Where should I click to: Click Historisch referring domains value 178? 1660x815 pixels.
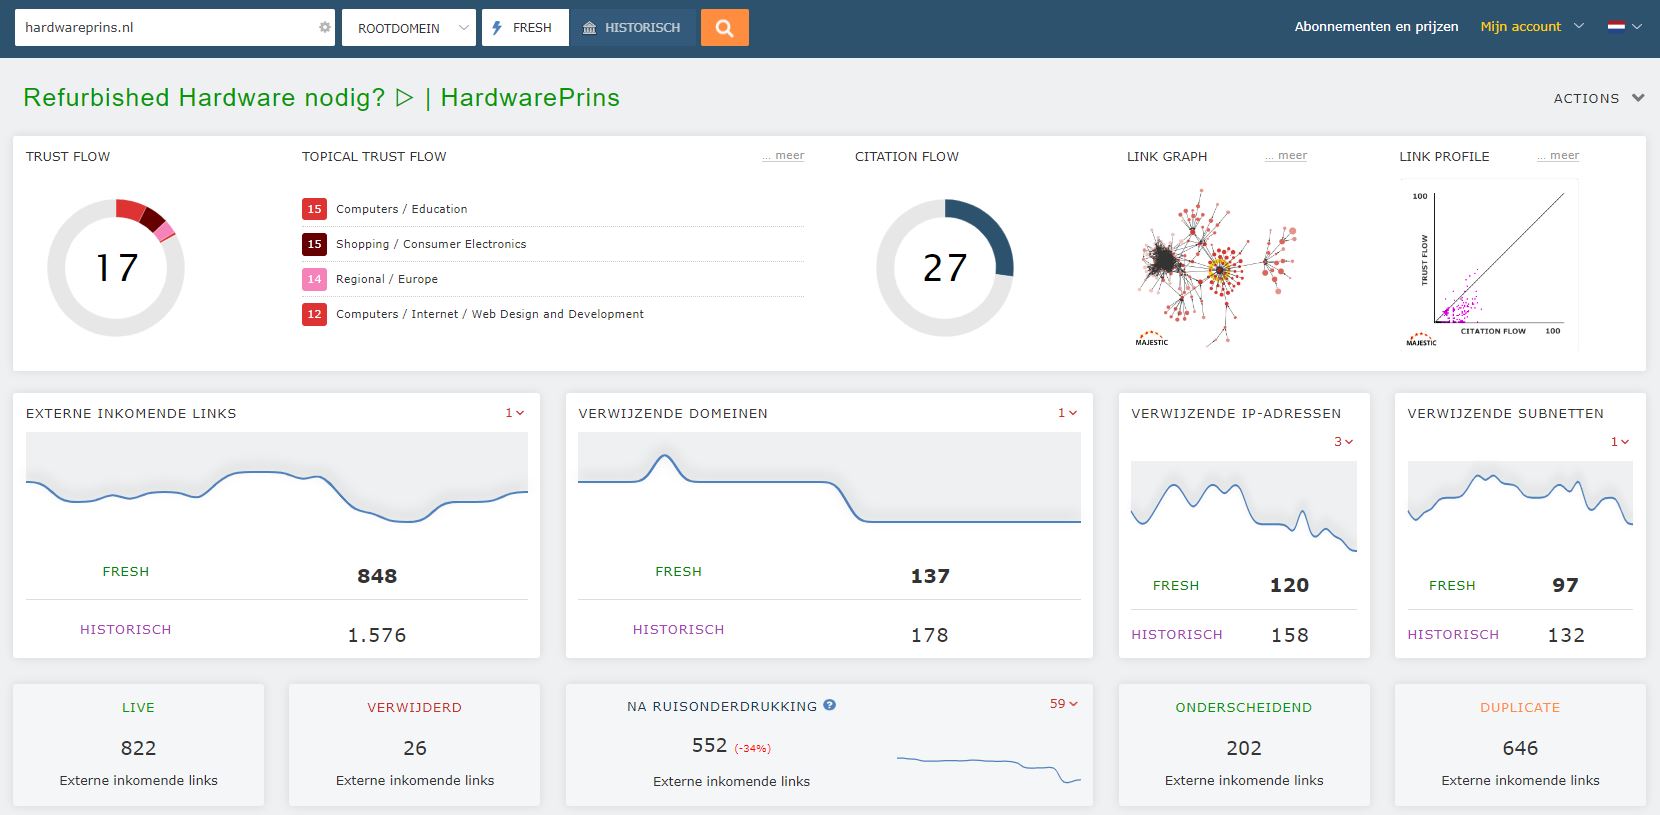pos(930,635)
